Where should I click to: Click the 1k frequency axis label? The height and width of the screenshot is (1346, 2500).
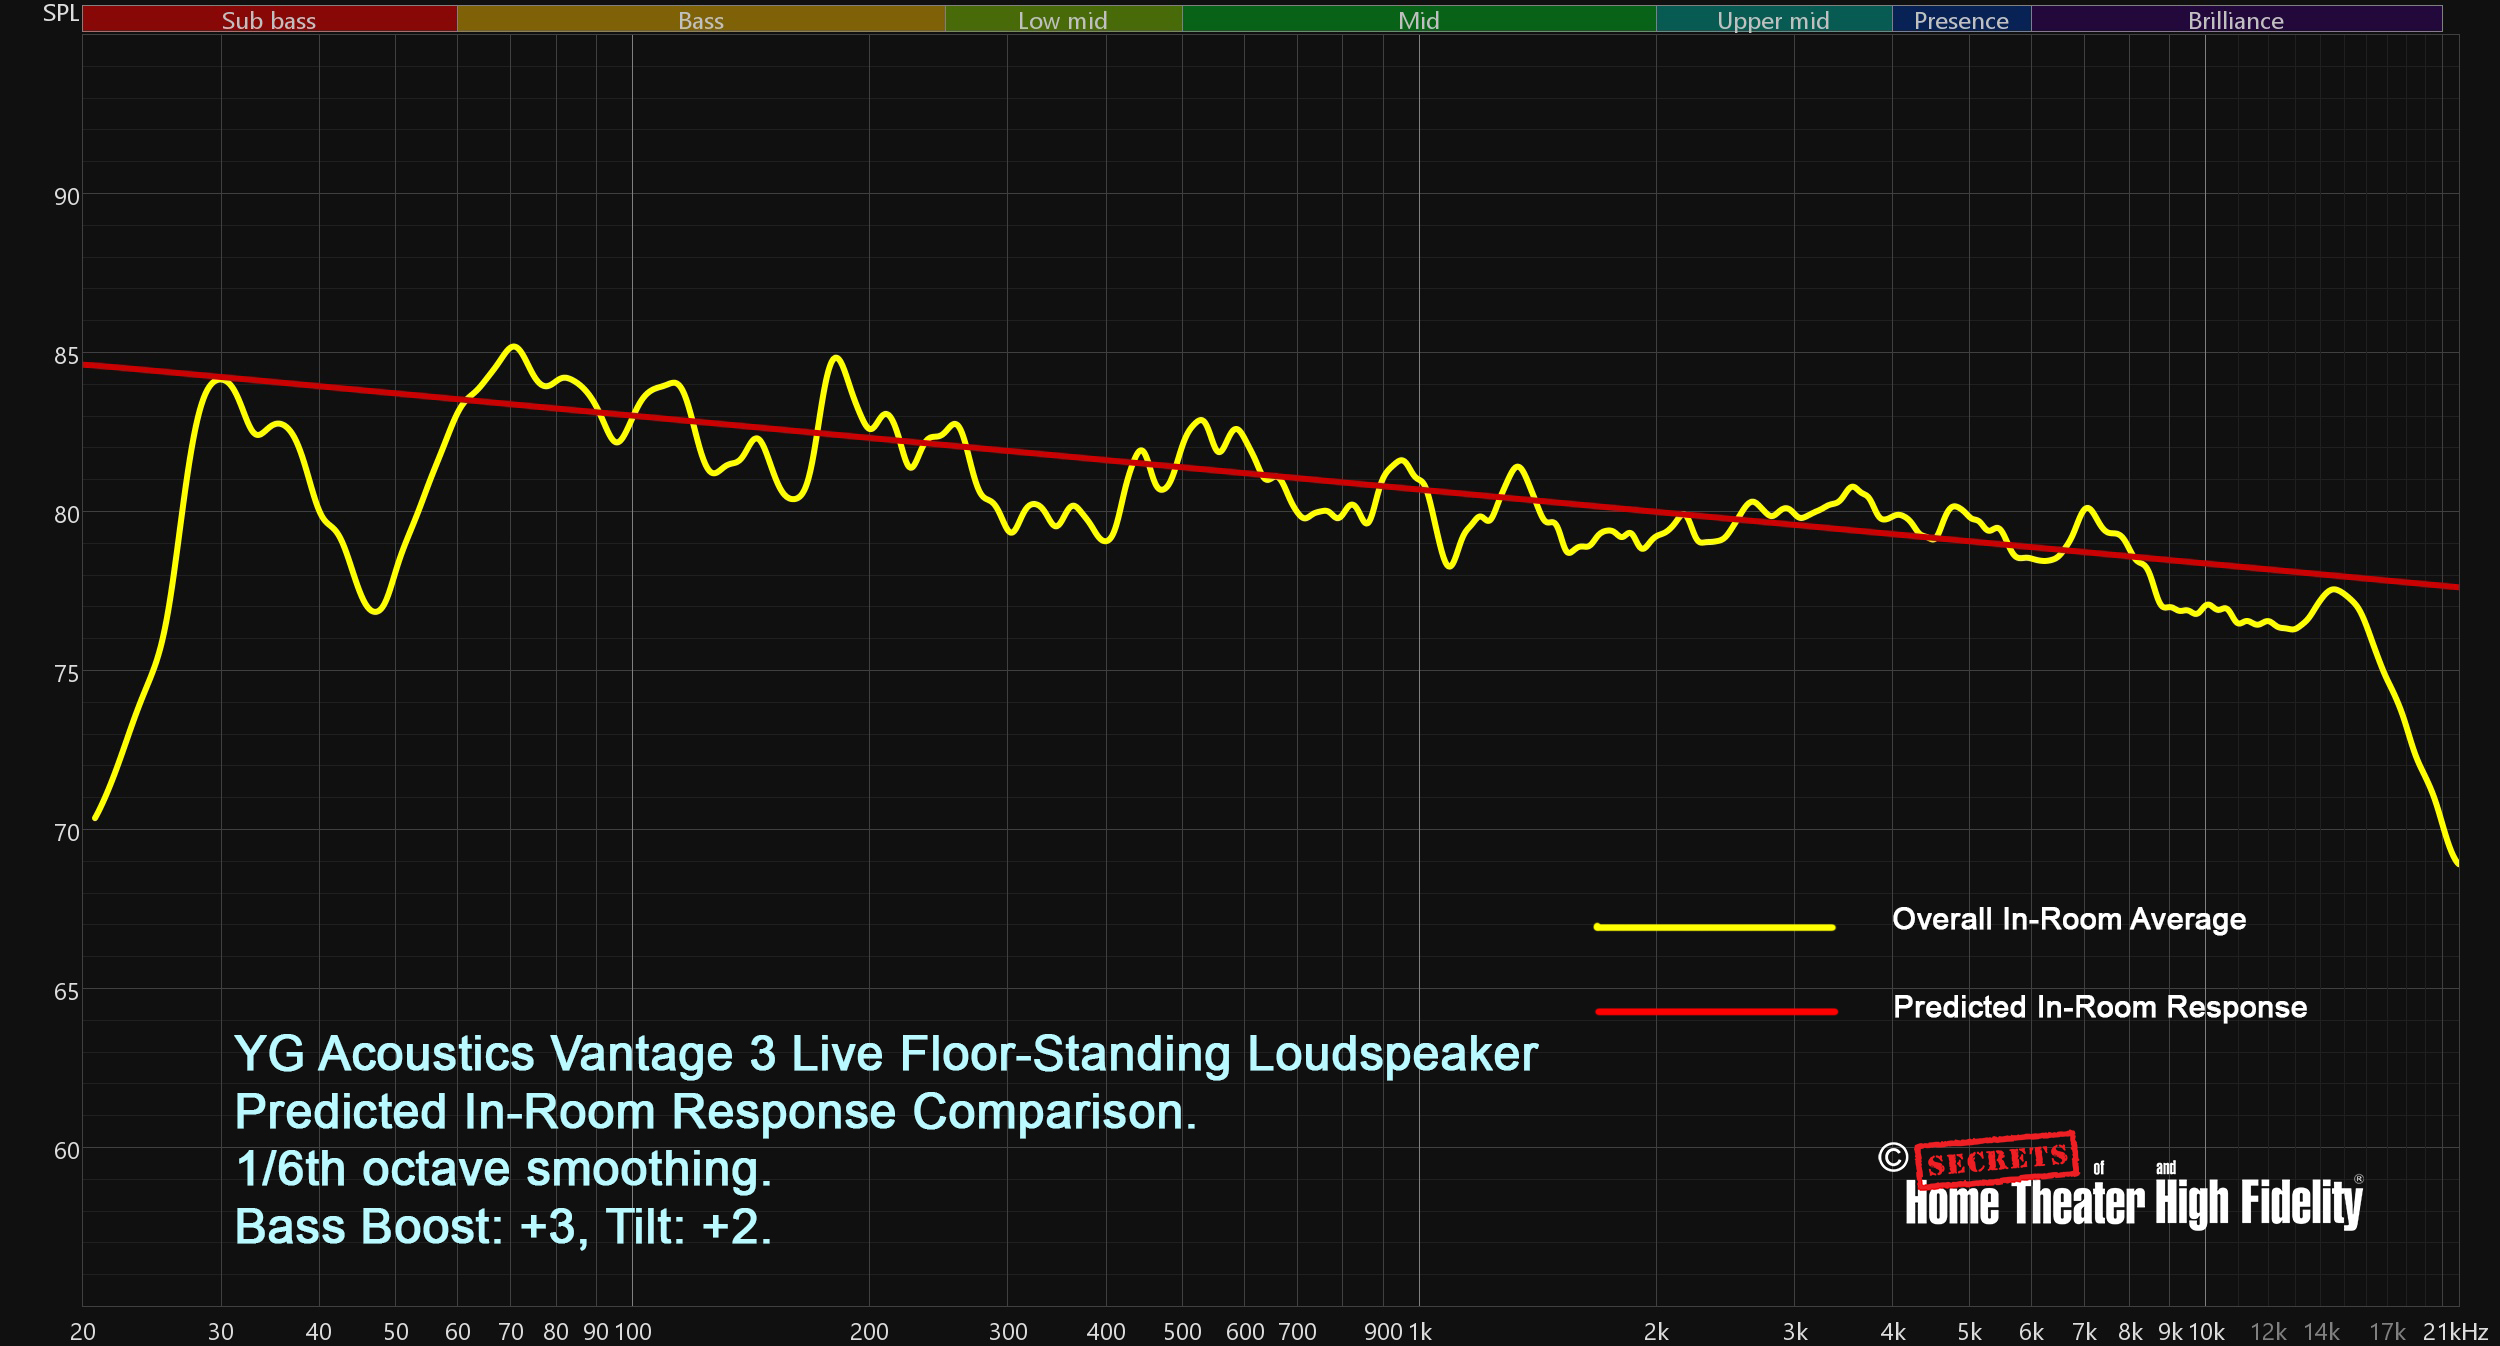coord(1420,1332)
